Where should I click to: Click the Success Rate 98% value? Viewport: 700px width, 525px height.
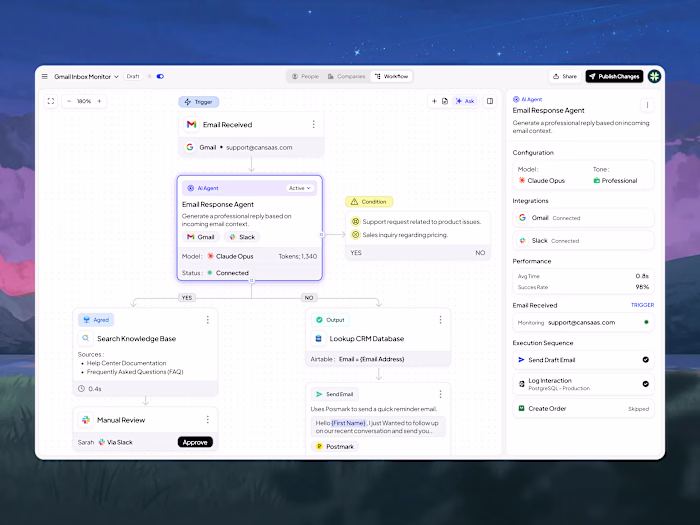642,287
